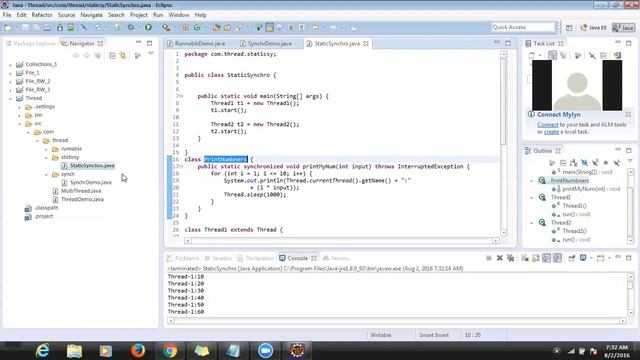Screen dimensions: 640x360
Task: Click Remove All Terminated Launches console icon
Action: click(x=510, y=258)
